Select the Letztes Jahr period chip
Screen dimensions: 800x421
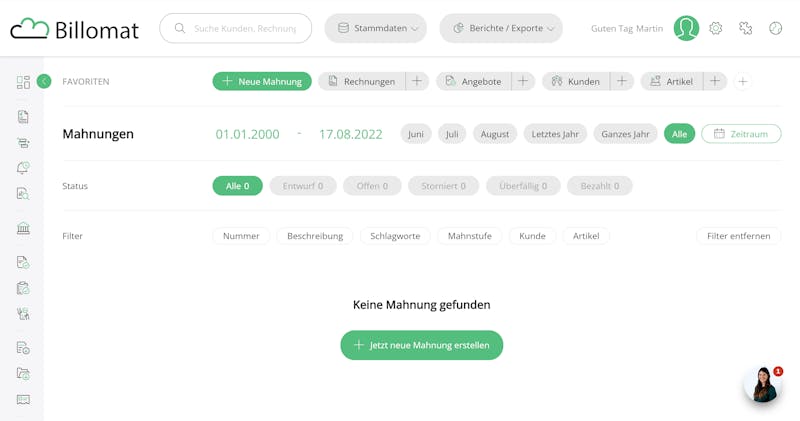pyautogui.click(x=555, y=134)
